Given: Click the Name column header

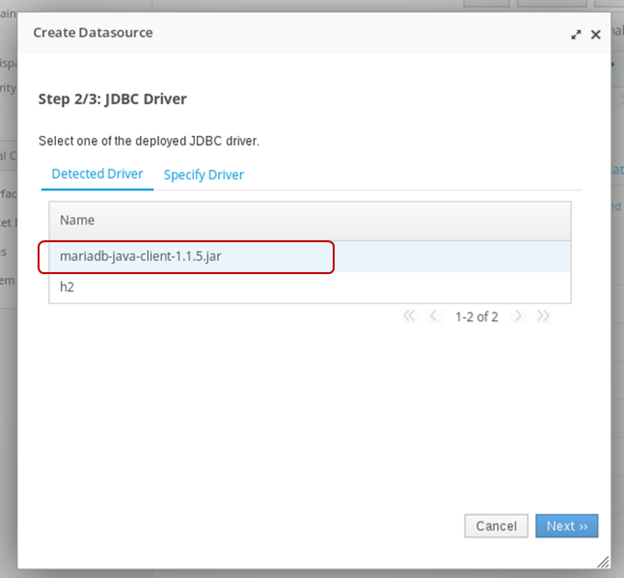Looking at the screenshot, I should 76,220.
